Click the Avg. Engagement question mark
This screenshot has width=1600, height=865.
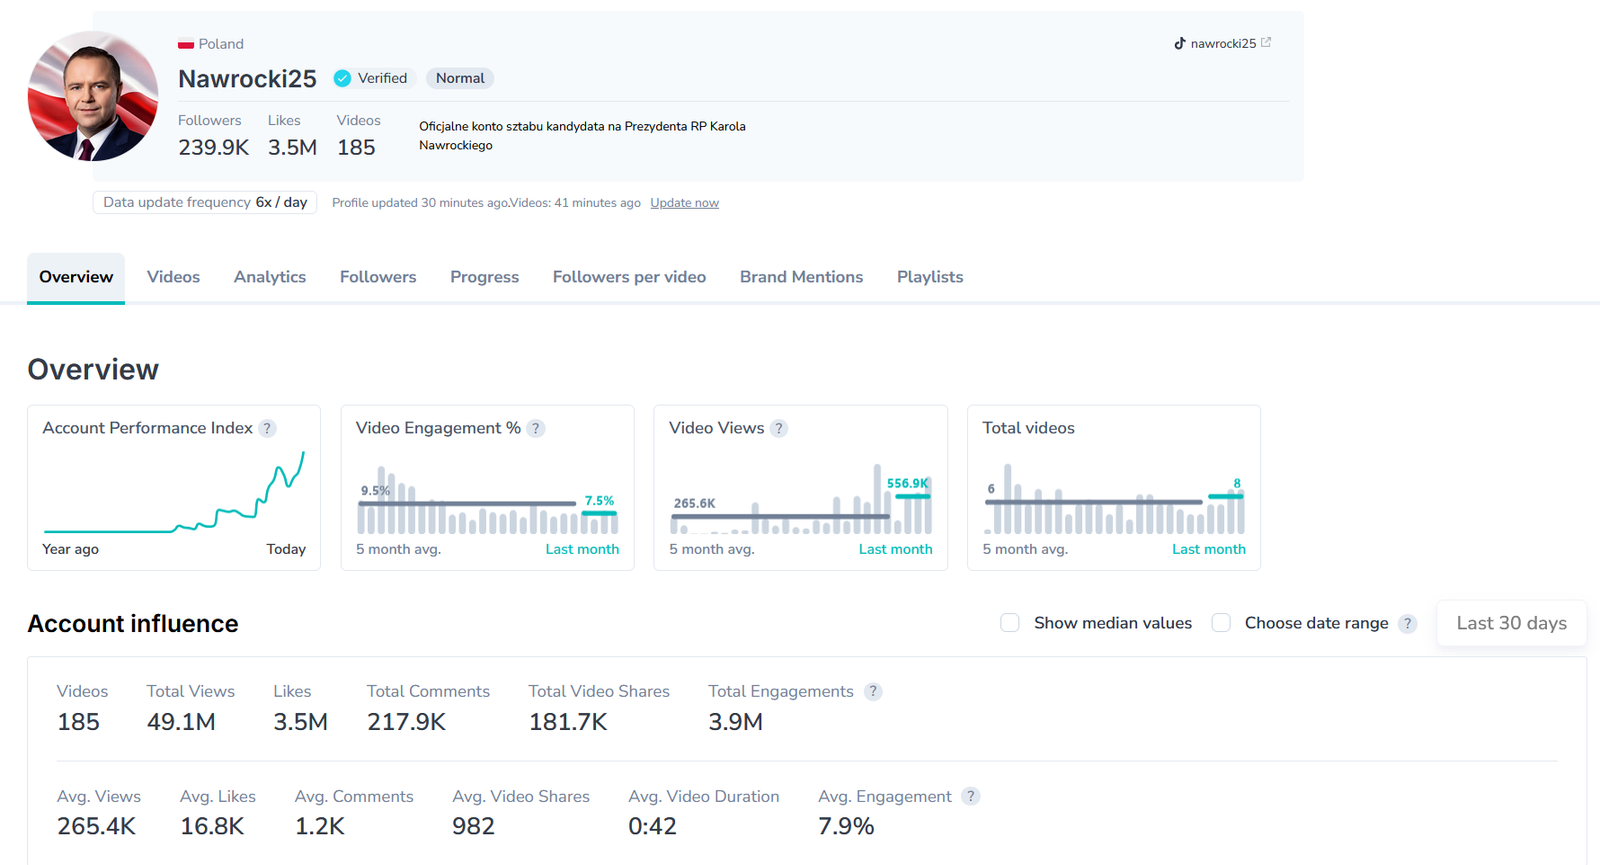(x=970, y=796)
